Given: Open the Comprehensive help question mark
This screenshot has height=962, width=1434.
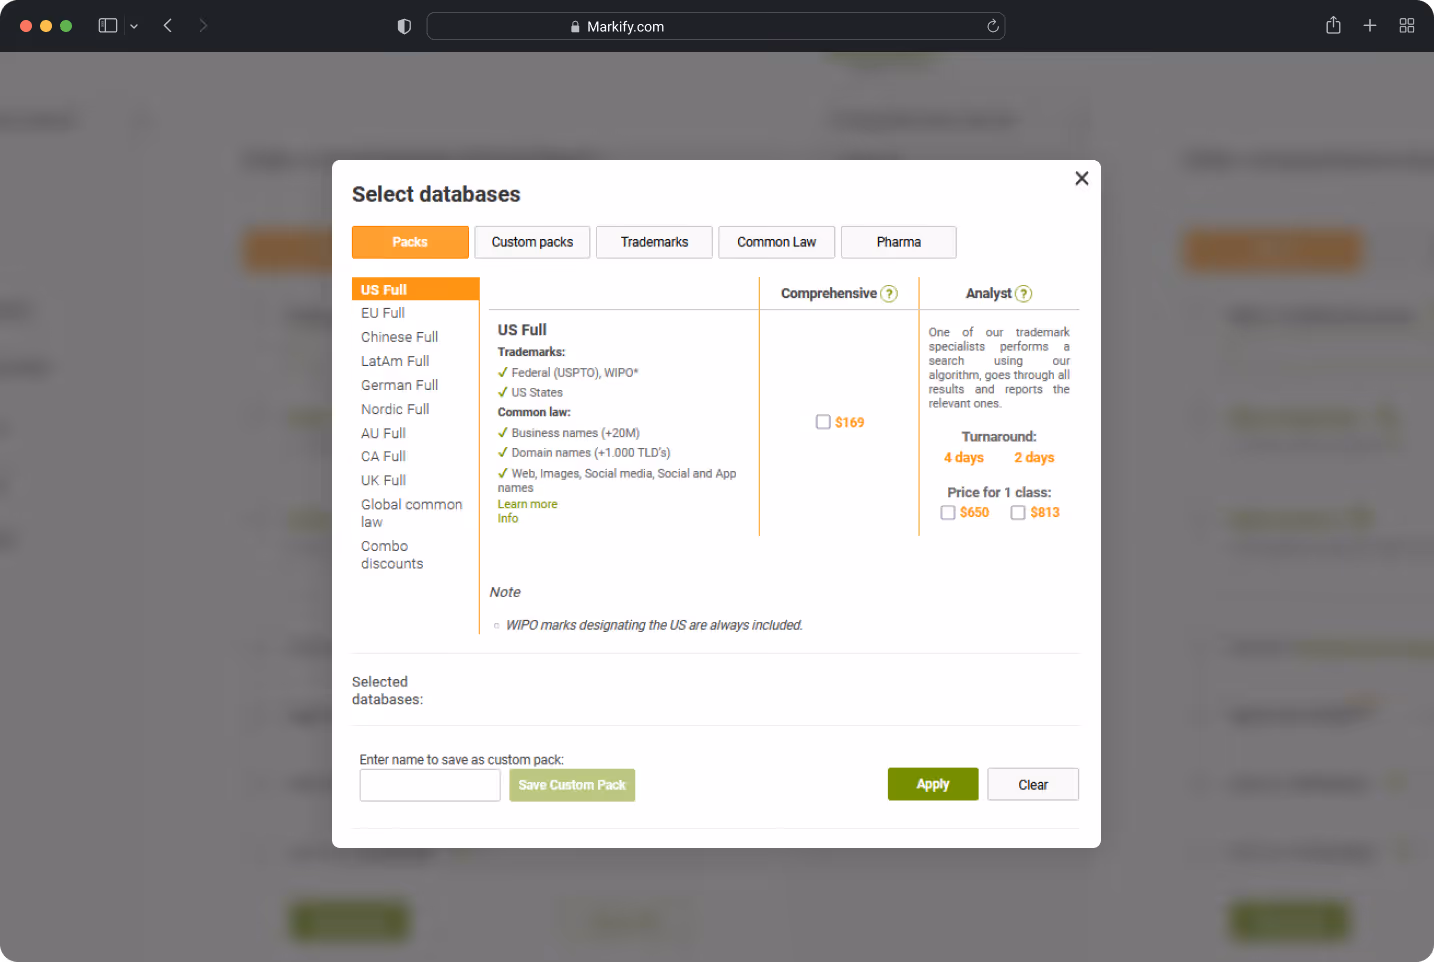Looking at the screenshot, I should (x=889, y=294).
